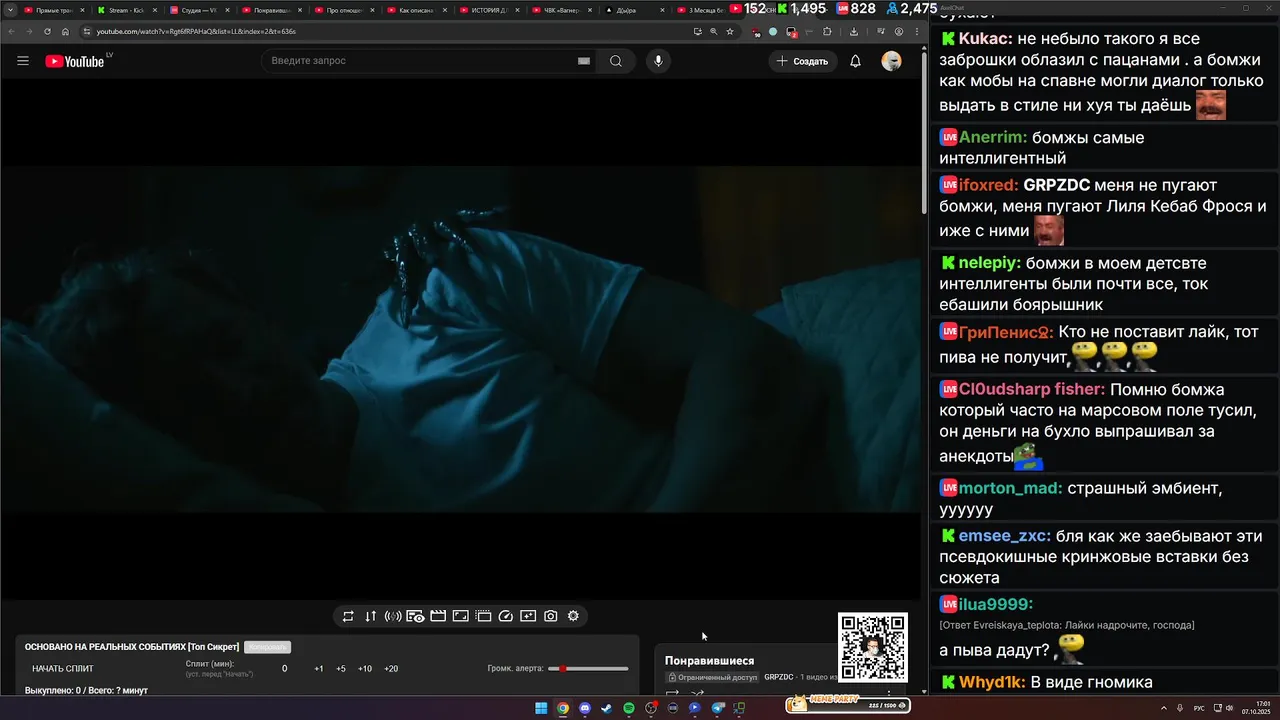1280x720 pixels.
Task: Open YouTube notifications bell
Action: point(855,61)
